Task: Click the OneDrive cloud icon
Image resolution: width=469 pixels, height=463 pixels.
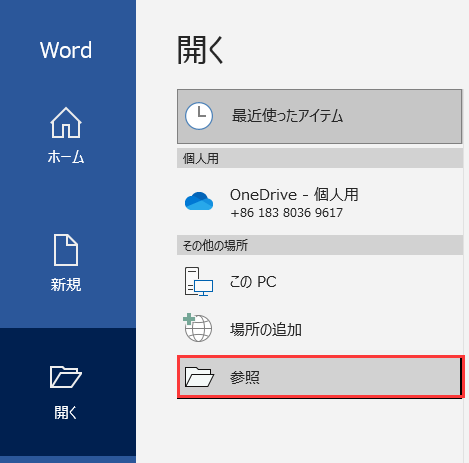Action: point(199,201)
